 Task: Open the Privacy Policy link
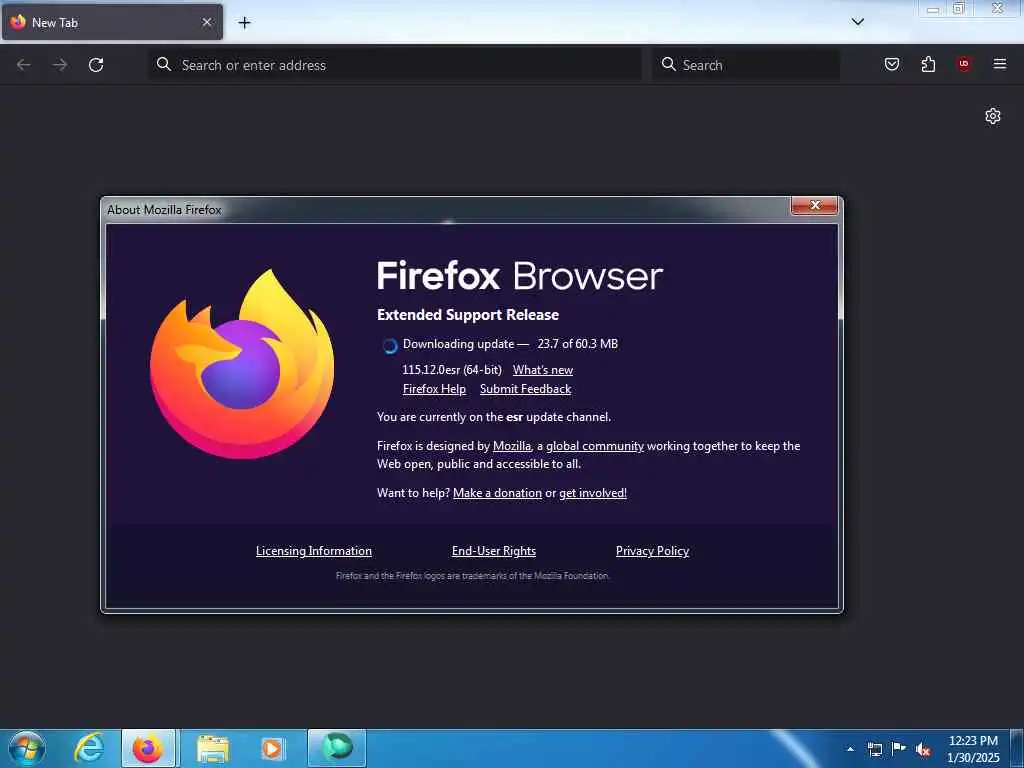[x=652, y=551]
